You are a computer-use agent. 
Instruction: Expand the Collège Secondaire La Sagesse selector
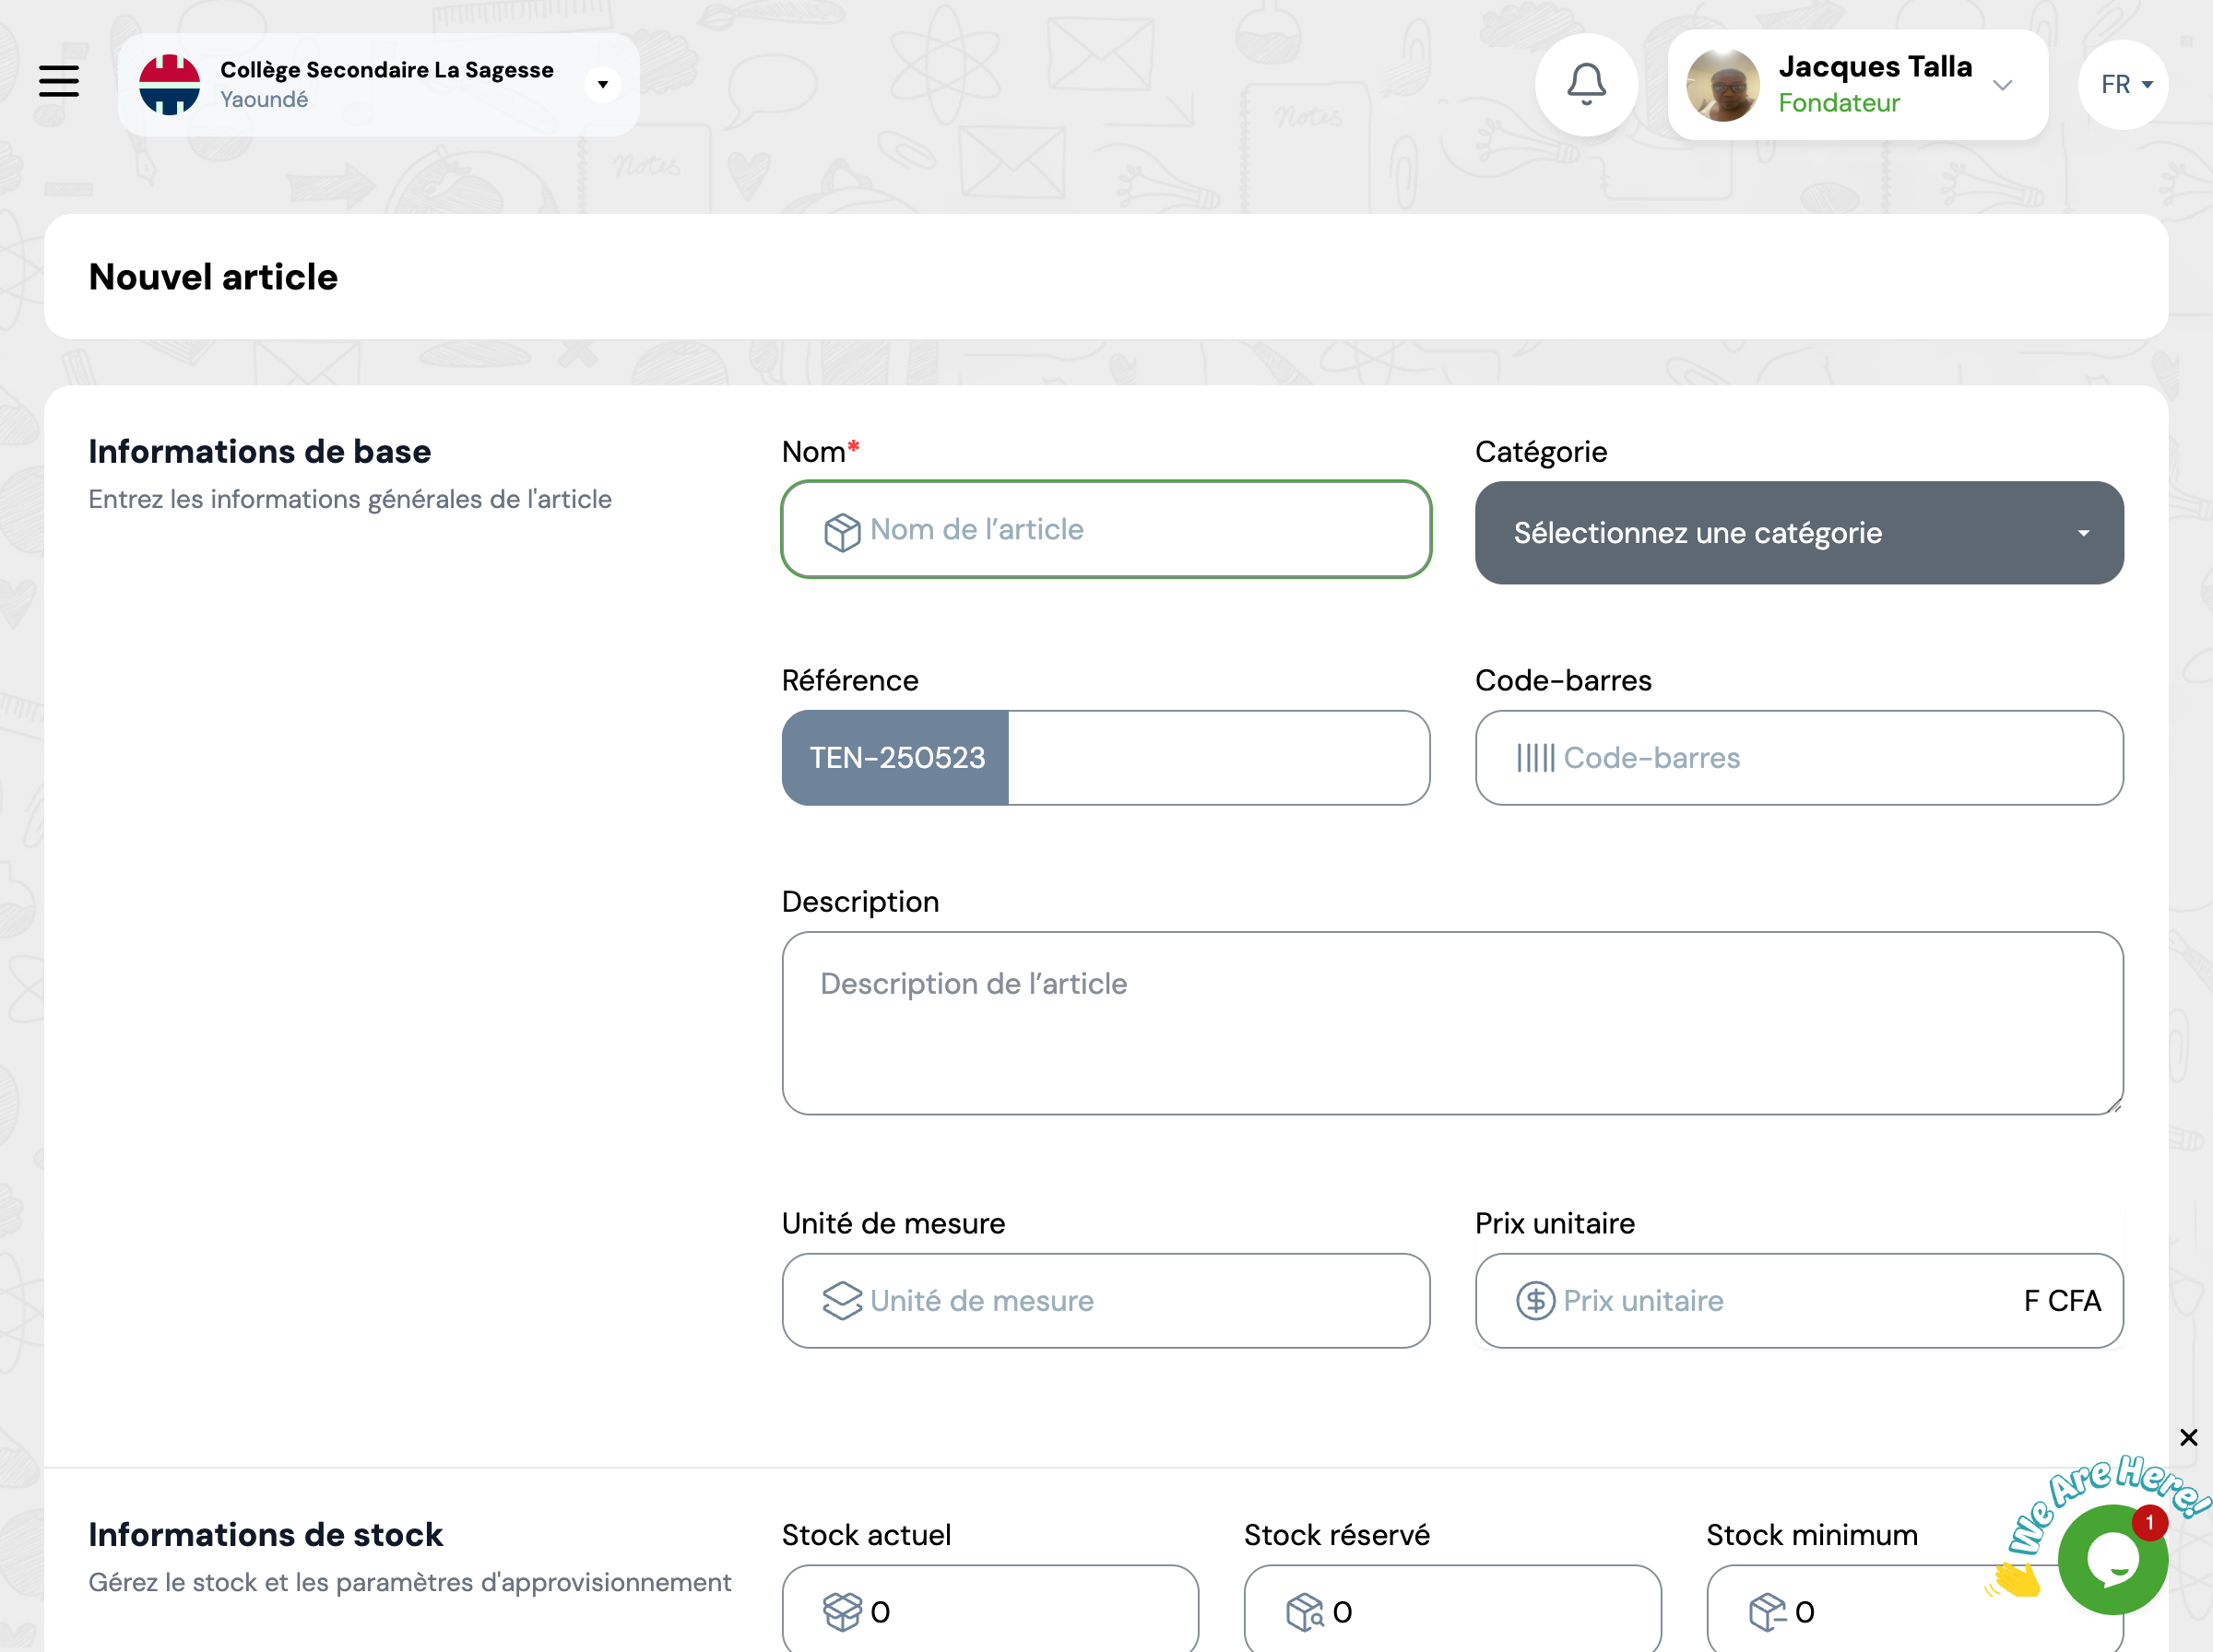point(602,84)
